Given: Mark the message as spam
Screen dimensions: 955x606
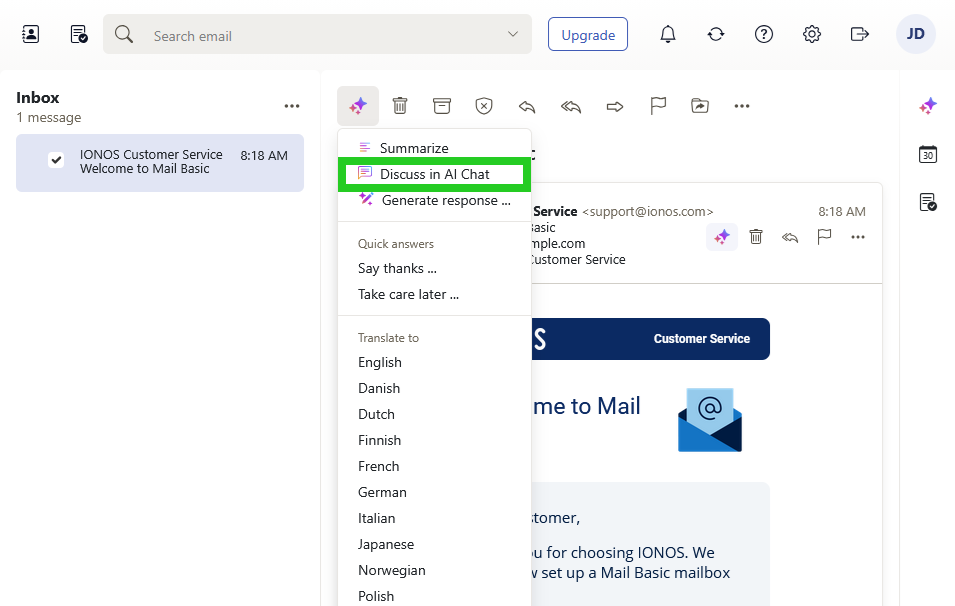Looking at the screenshot, I should [x=484, y=105].
